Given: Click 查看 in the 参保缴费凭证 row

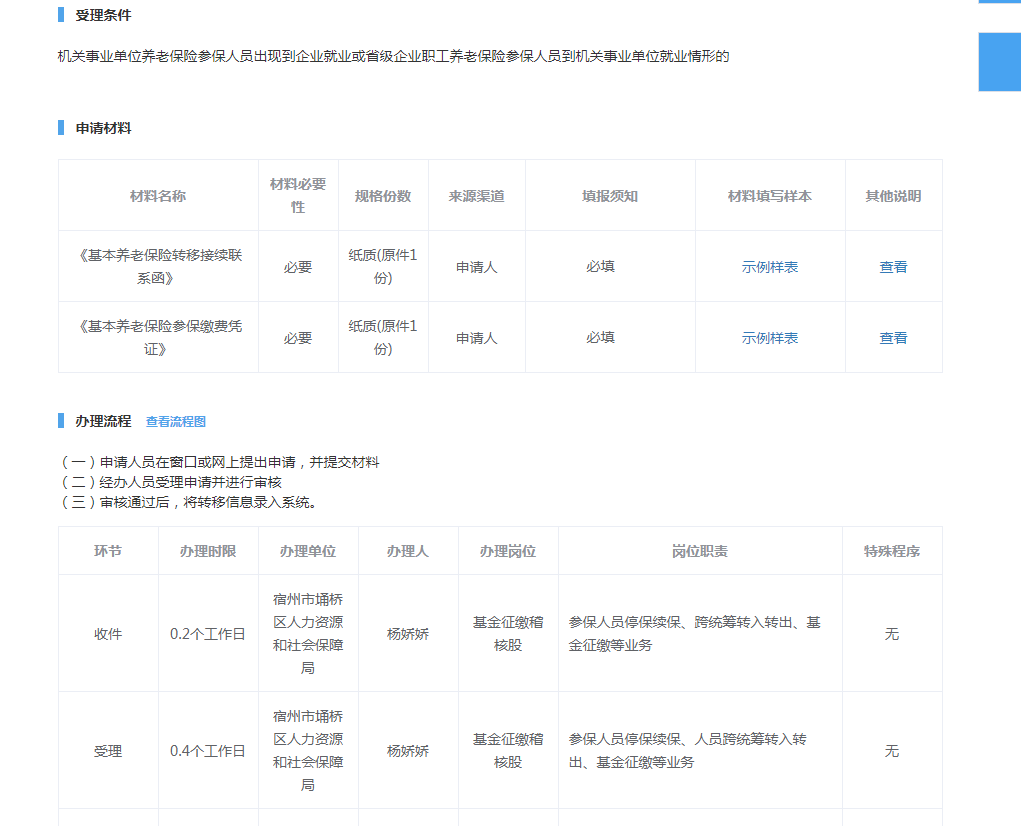Looking at the screenshot, I should (x=893, y=338).
